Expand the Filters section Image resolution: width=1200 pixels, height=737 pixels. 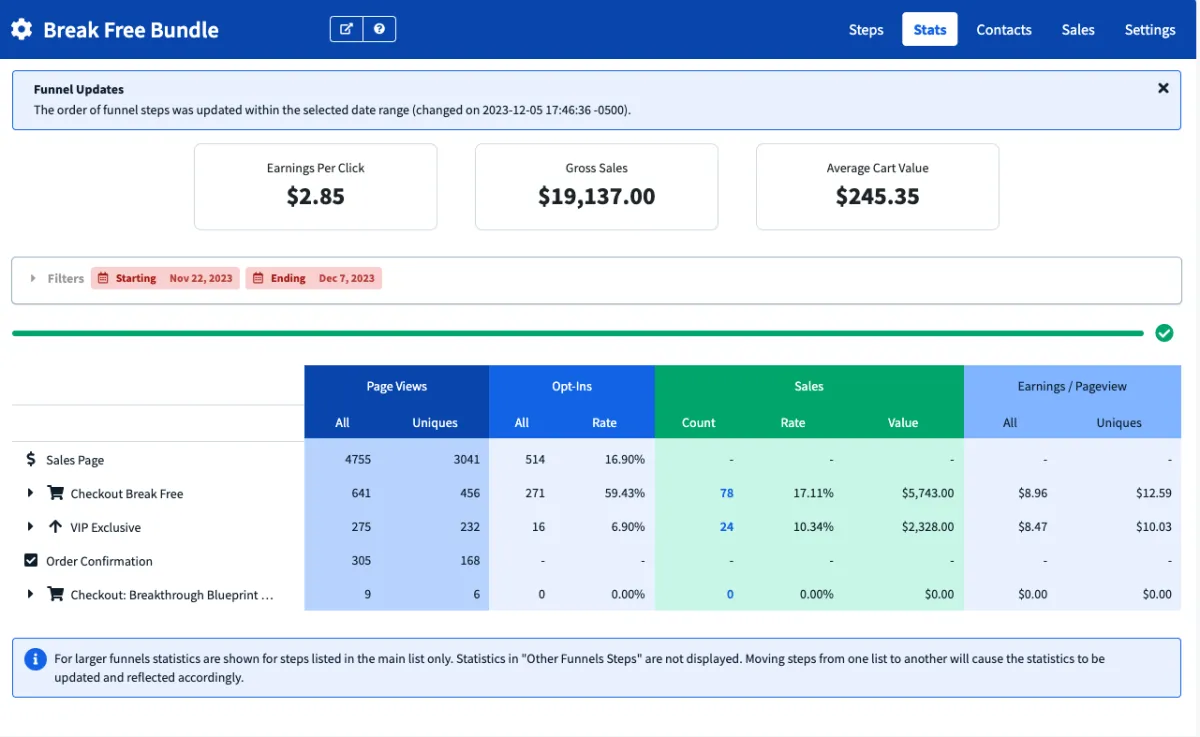[33, 278]
